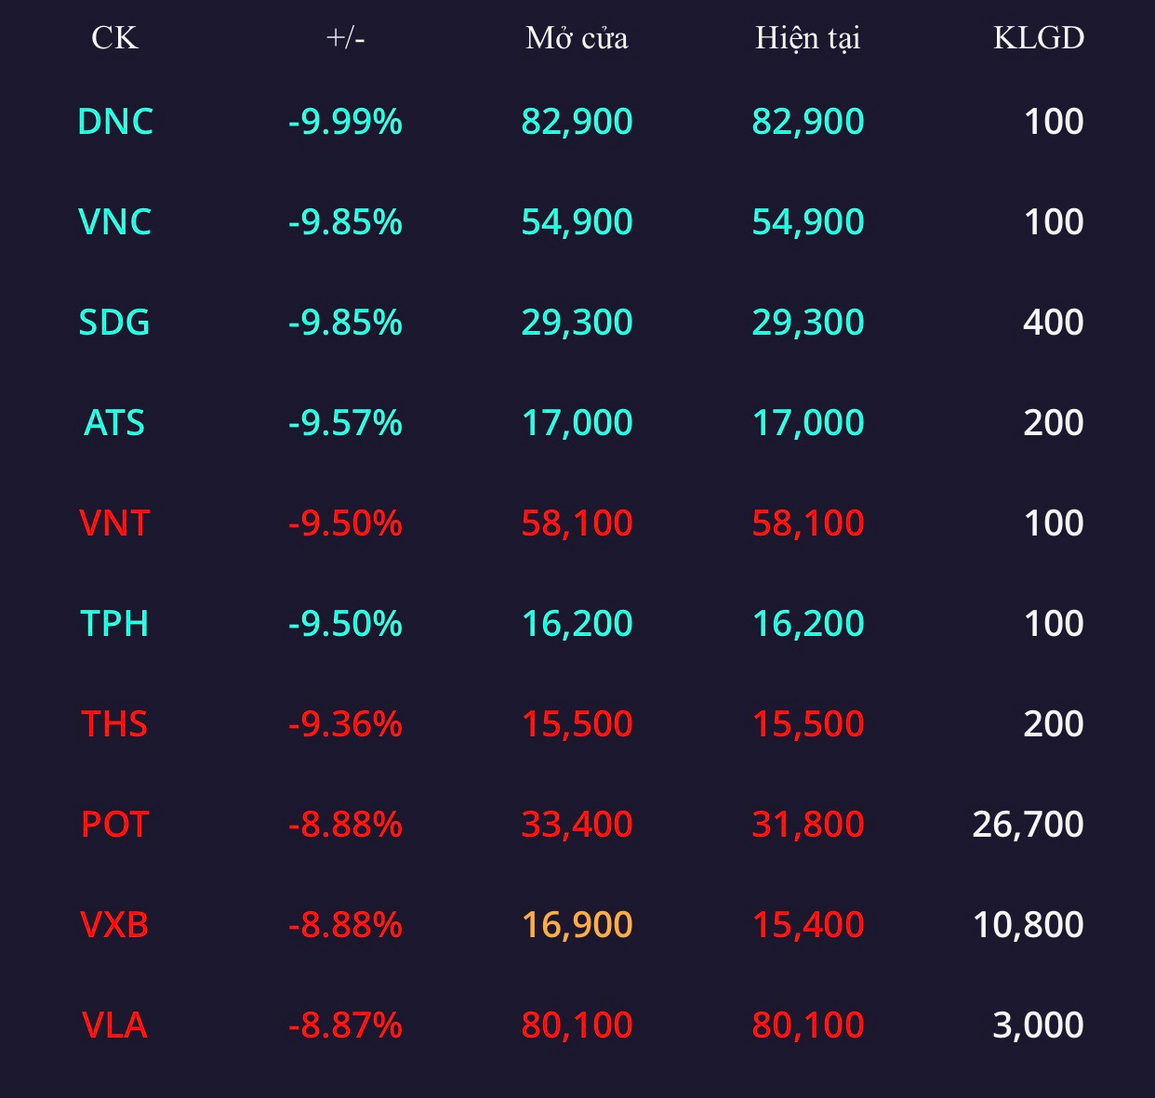Open the POT stock symbol

click(115, 824)
